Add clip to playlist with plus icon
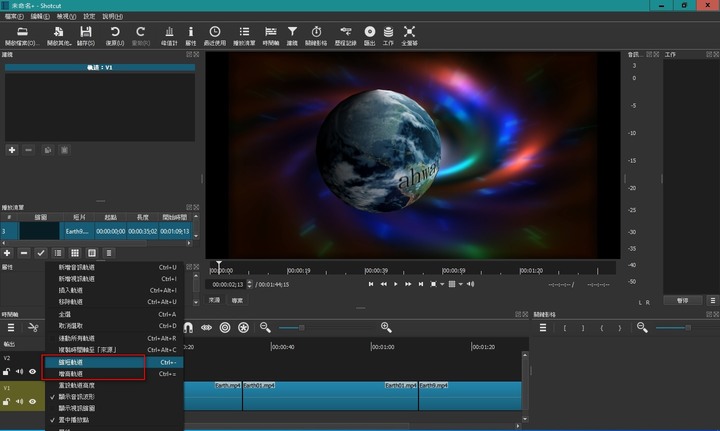The height and width of the screenshot is (431, 720). click(7, 253)
